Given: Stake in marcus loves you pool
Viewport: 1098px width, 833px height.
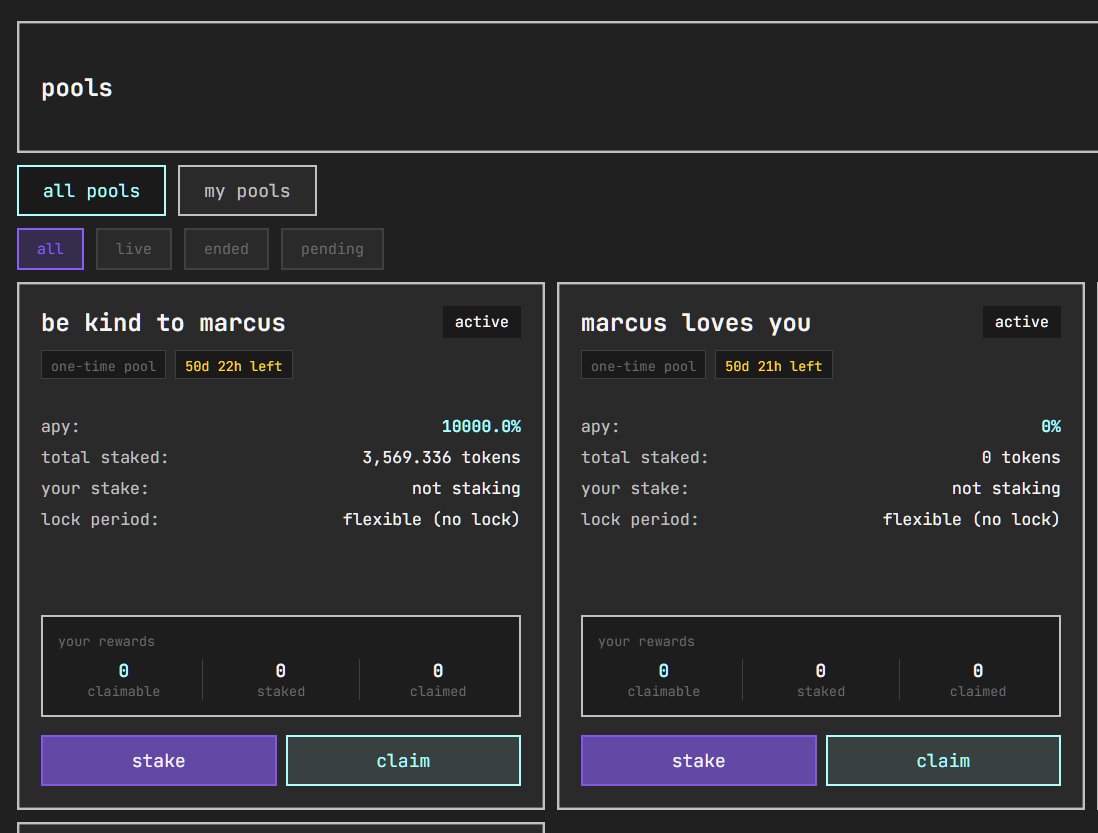Looking at the screenshot, I should (x=699, y=760).
